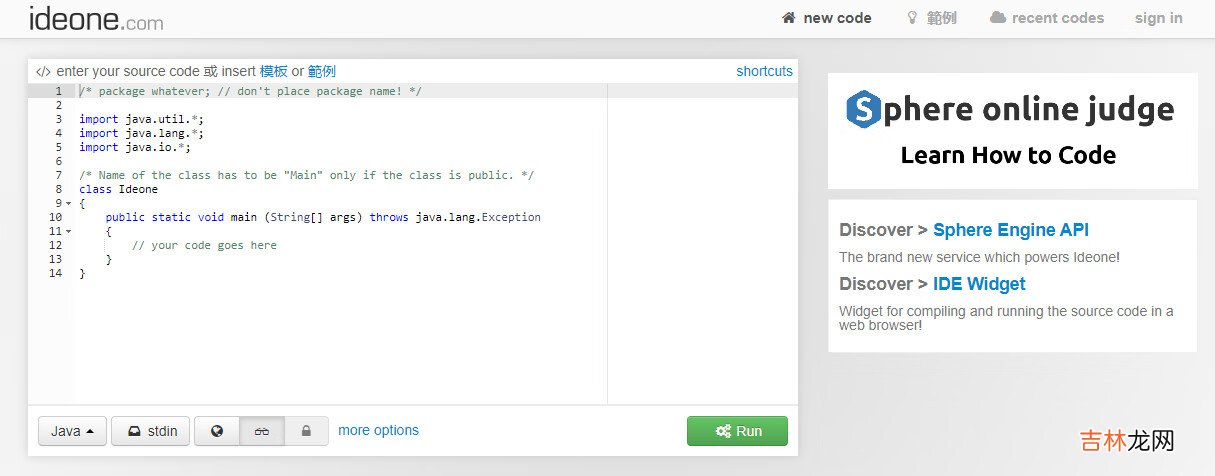
Task: Click the tray icon on stdin button
Action: coord(133,432)
